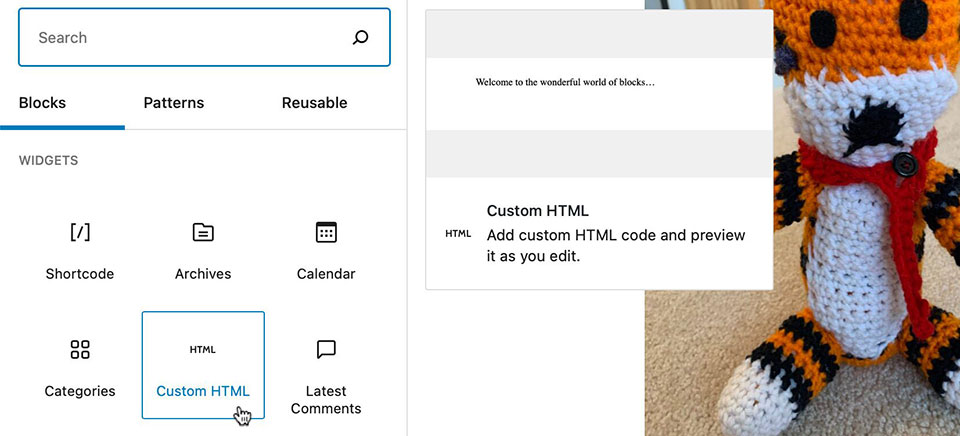960x436 pixels.
Task: Click the Search blocks input field
Action: pos(204,37)
